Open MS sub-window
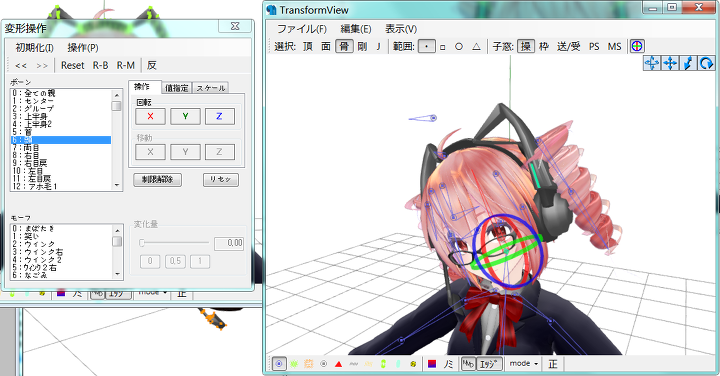Viewport: 720px width, 376px height. 614,46
